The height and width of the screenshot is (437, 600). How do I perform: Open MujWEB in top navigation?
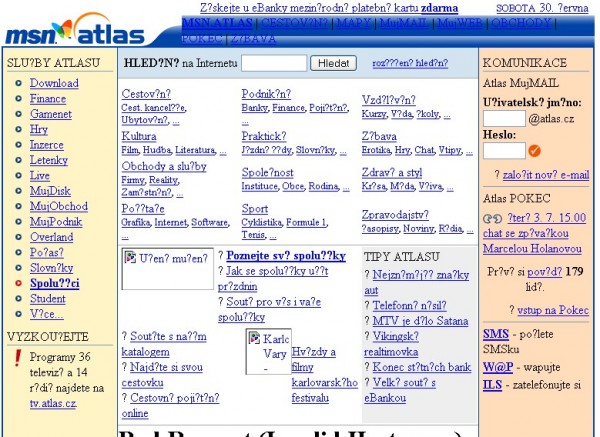[x=460, y=23]
